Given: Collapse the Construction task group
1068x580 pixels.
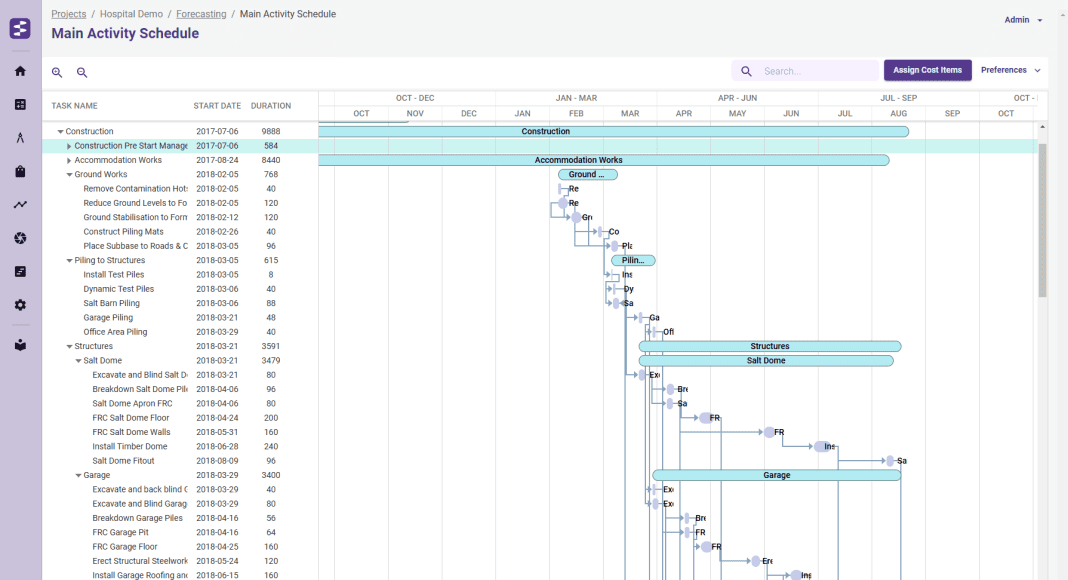Looking at the screenshot, I should 60,132.
